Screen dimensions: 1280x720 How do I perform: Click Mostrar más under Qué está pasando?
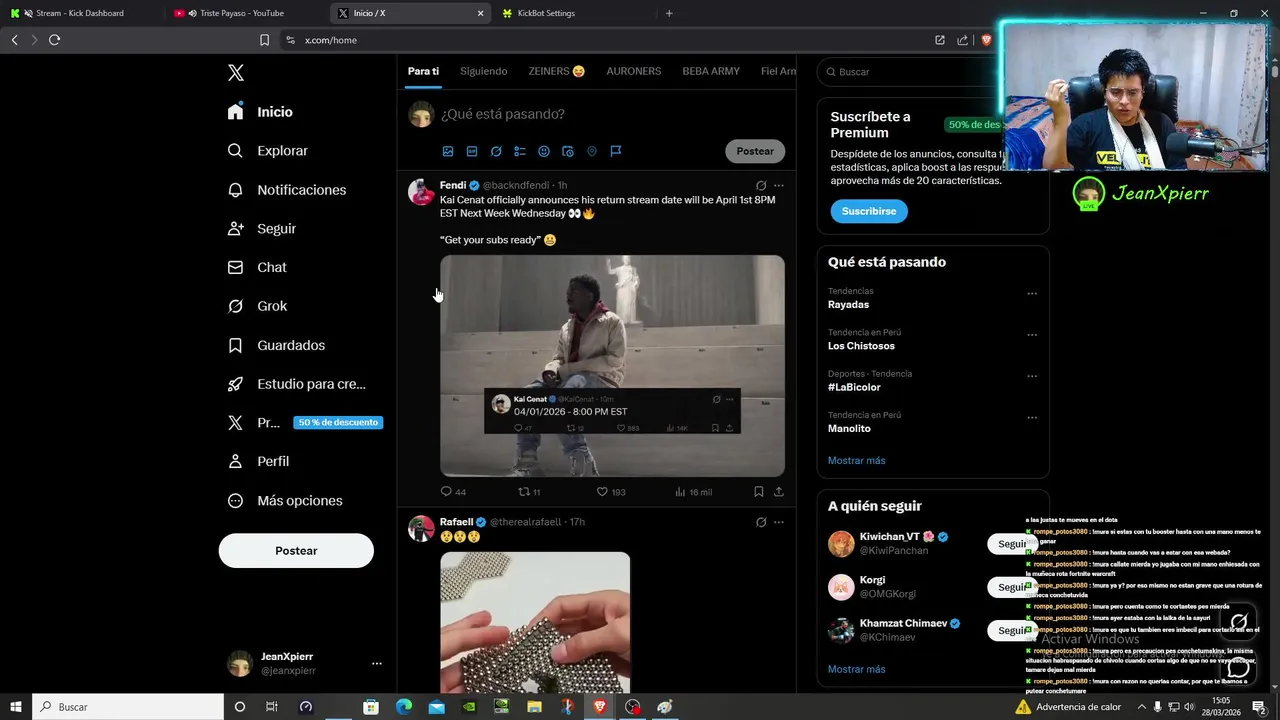tap(856, 461)
